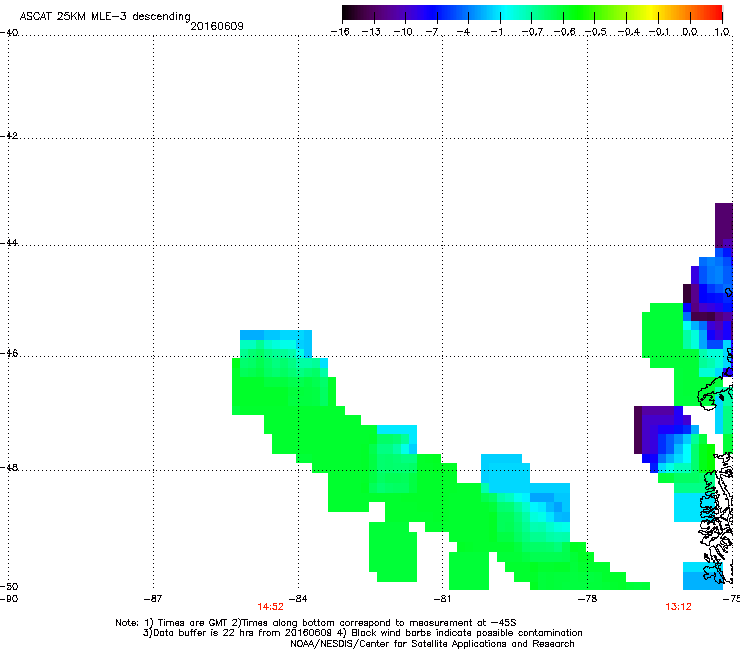Click the colorbar label -0.7
Screen dimensions: 740x650
pos(532,32)
